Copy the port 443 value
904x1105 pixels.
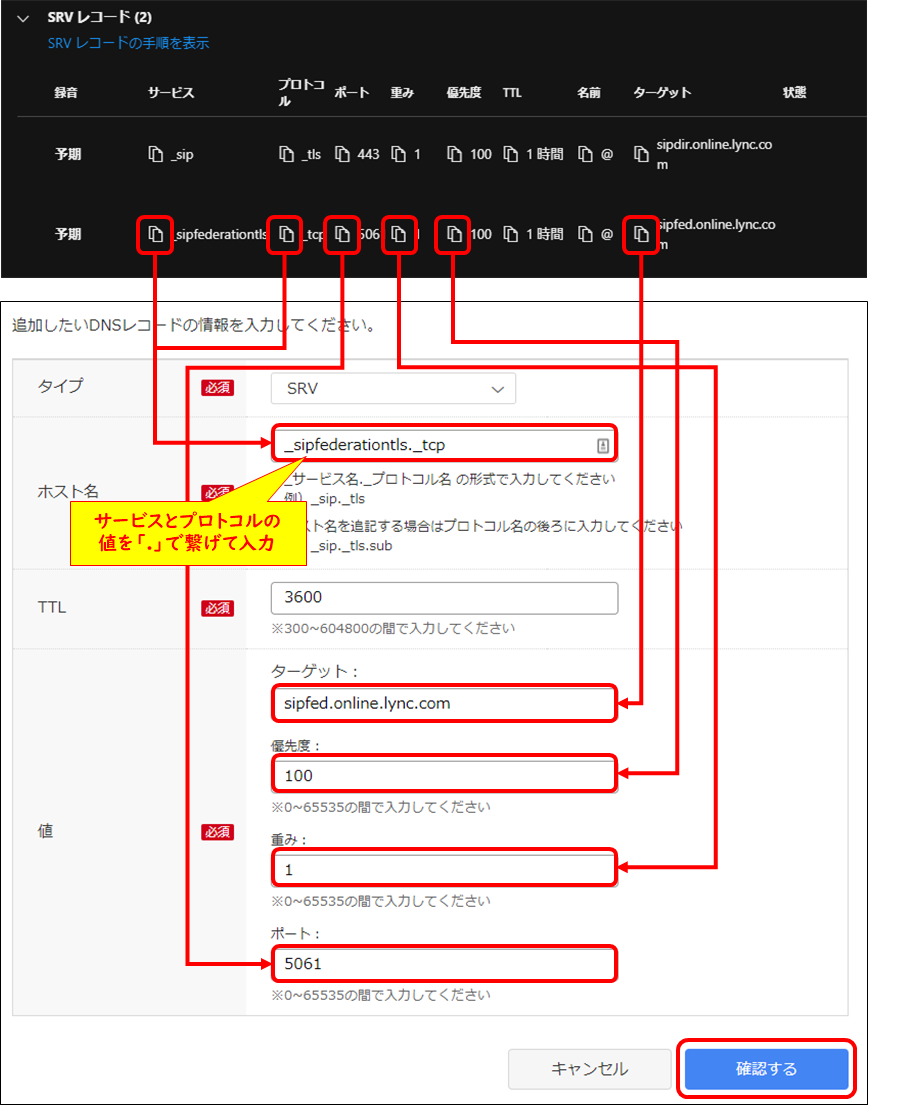pos(339,154)
